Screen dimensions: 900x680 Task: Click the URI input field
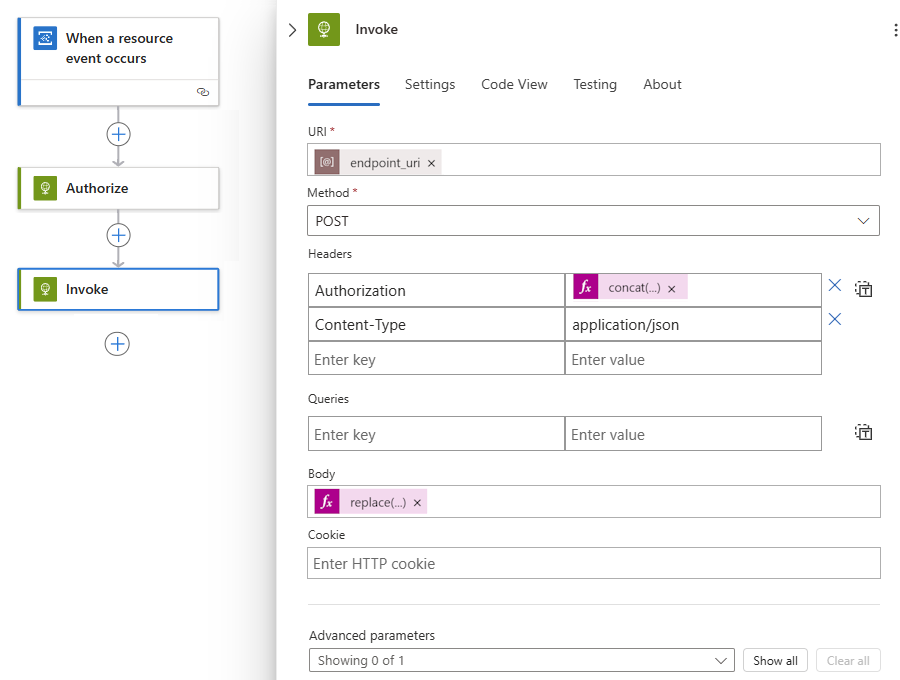tap(593, 160)
